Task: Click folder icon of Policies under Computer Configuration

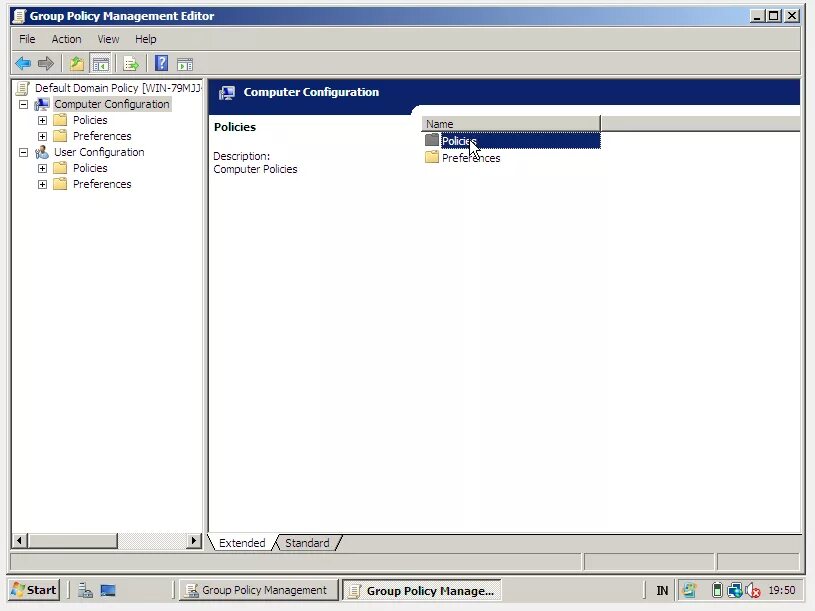Action: coord(60,120)
